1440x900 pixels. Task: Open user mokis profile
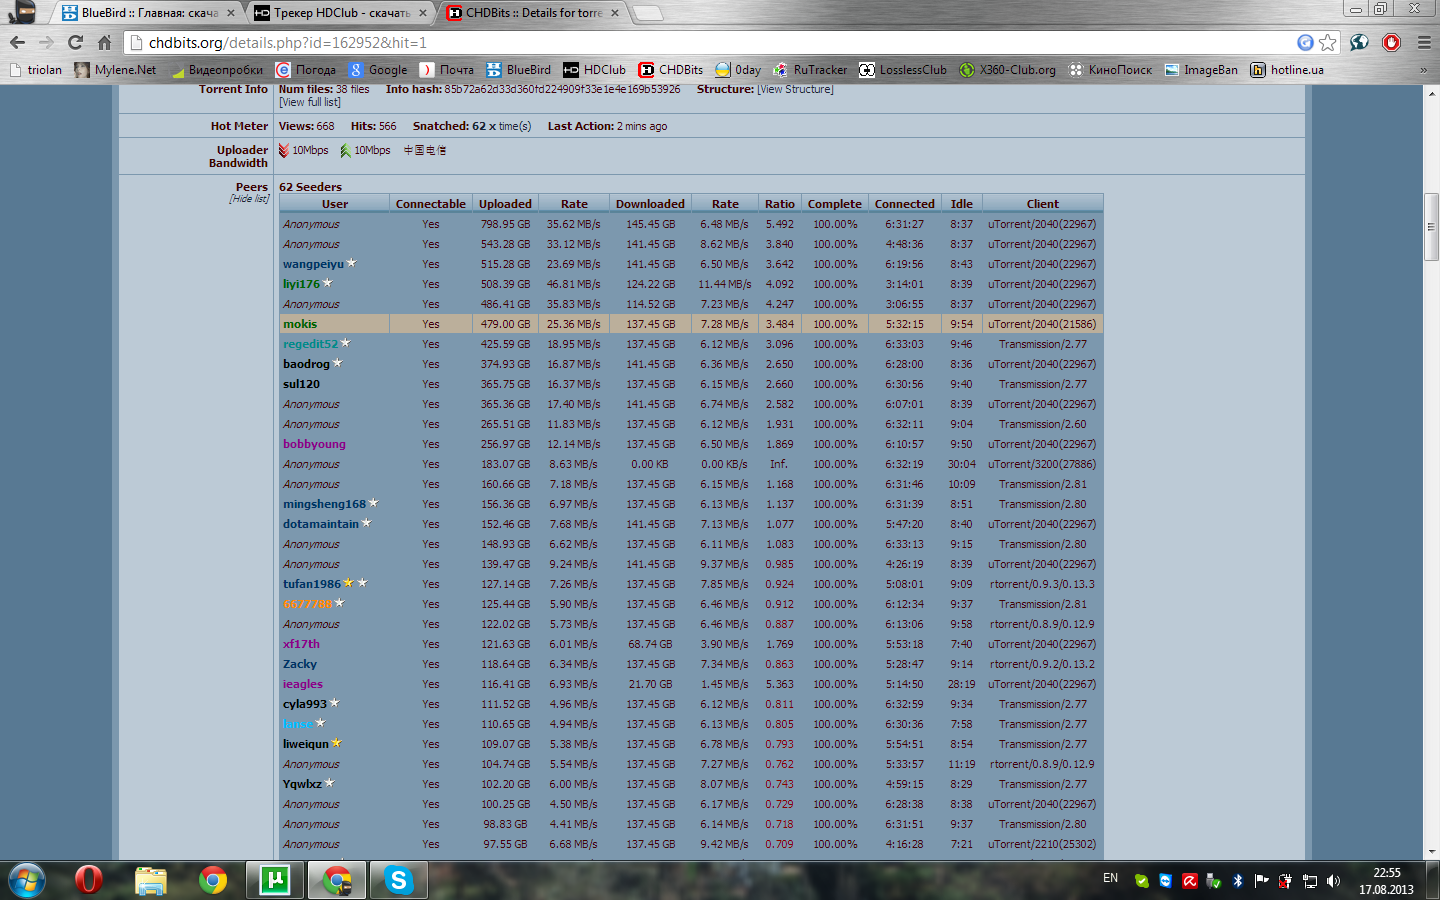pyautogui.click(x=300, y=324)
